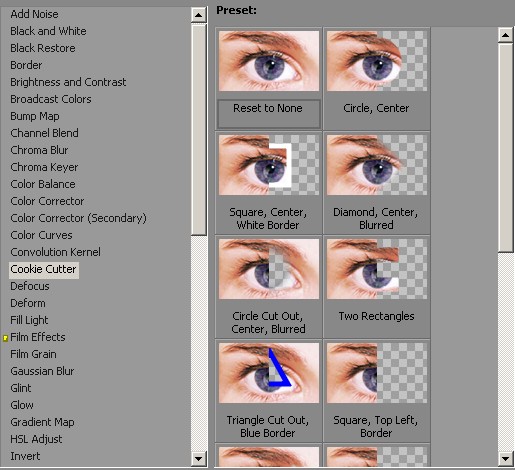515x470 pixels.
Task: Pick the Border effect
Action: point(26,65)
